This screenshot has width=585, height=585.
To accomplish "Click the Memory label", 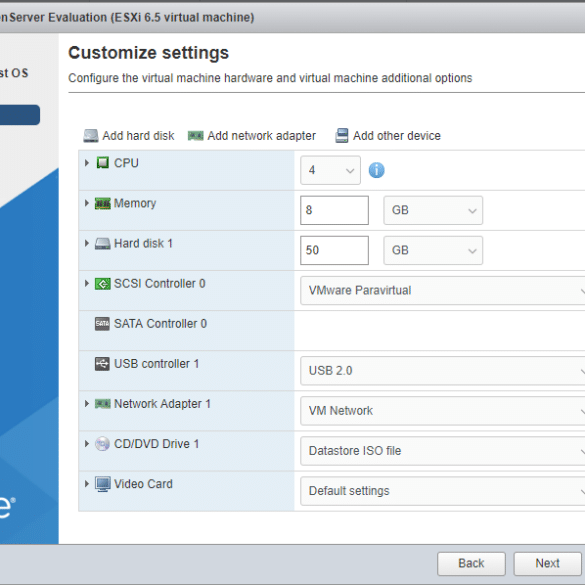I will [x=135, y=203].
